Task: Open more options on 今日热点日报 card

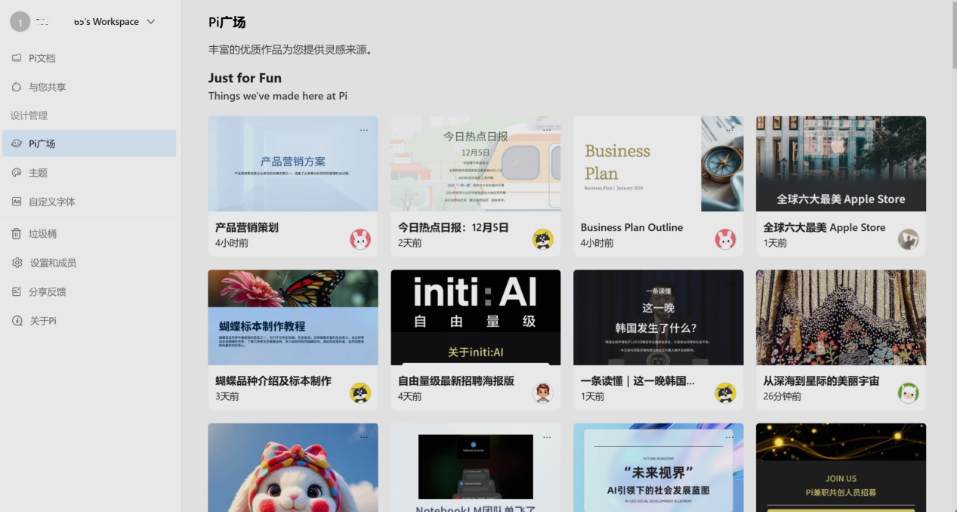Action: pos(547,130)
